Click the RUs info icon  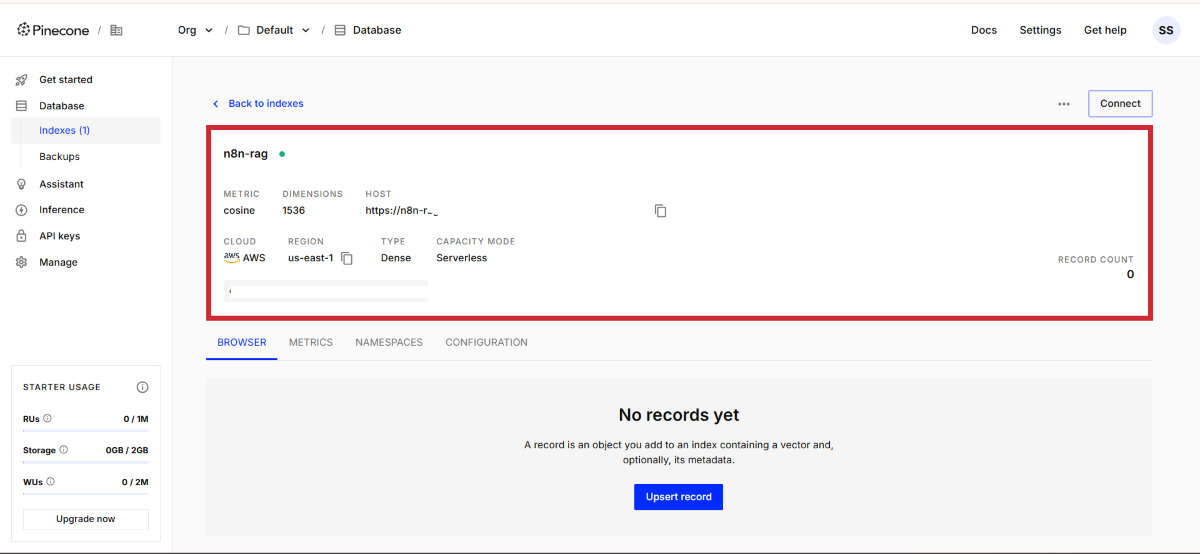click(x=48, y=419)
